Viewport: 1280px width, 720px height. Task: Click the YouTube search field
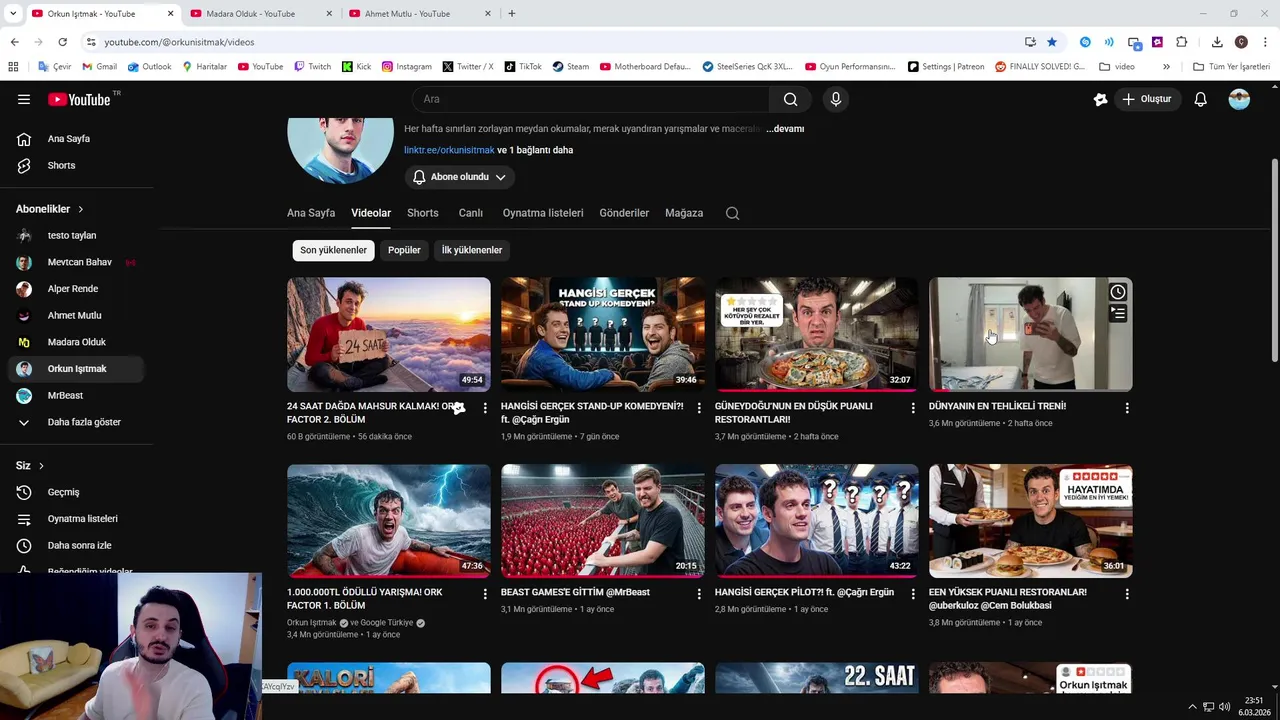click(x=590, y=99)
